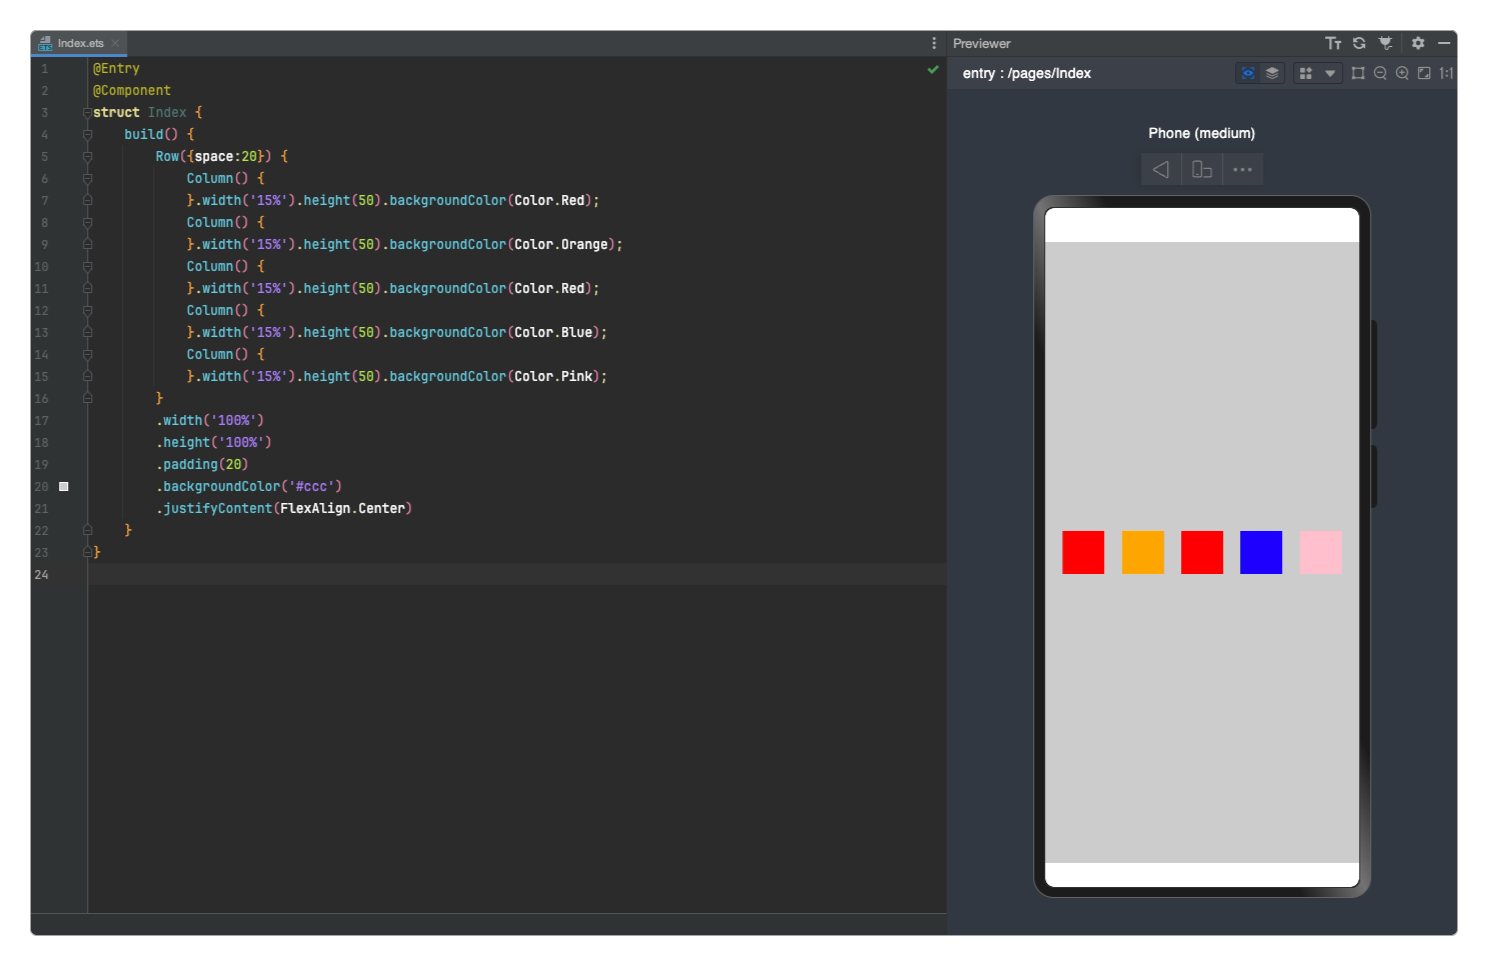Reset preview zoom to 1:1

coord(1446,73)
